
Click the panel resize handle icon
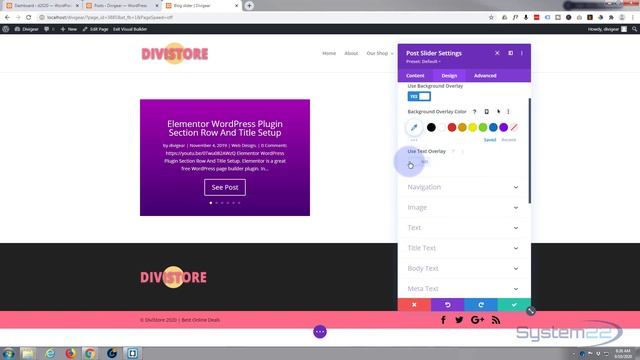531,311
